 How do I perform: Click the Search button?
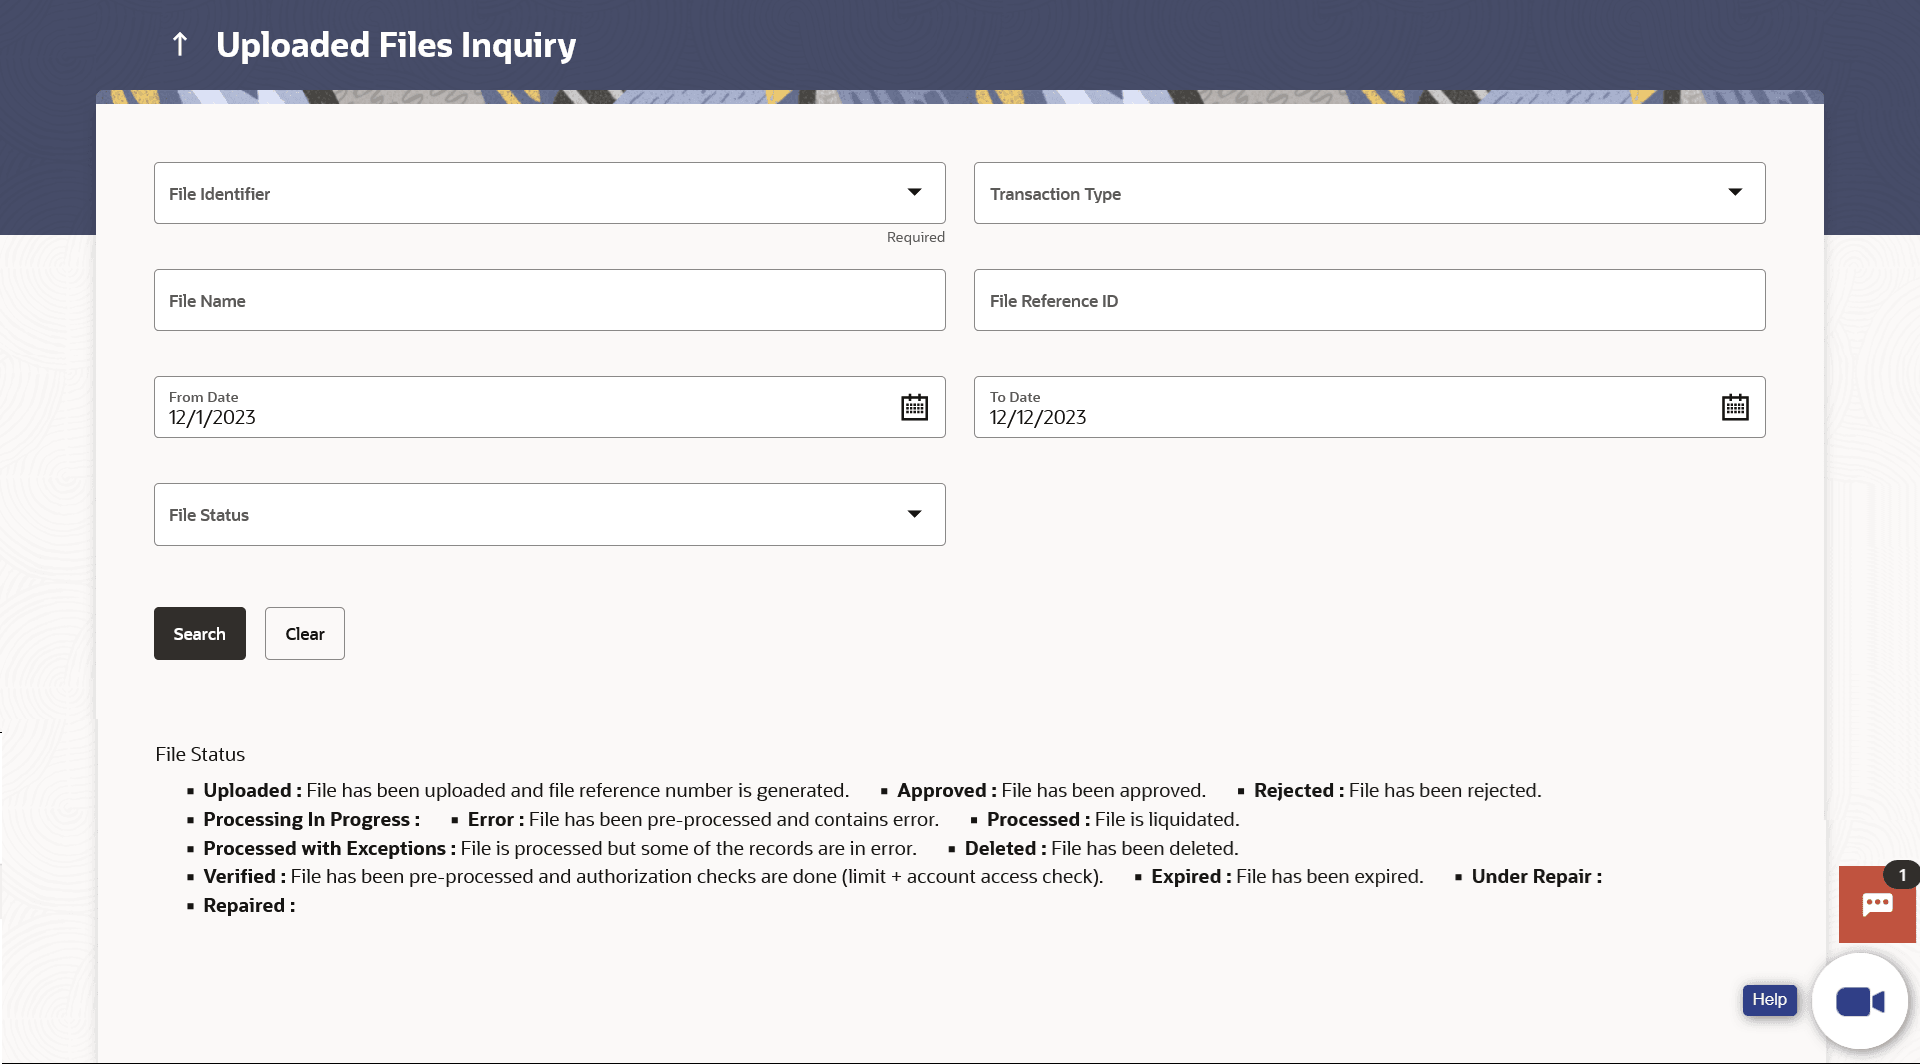[199, 633]
